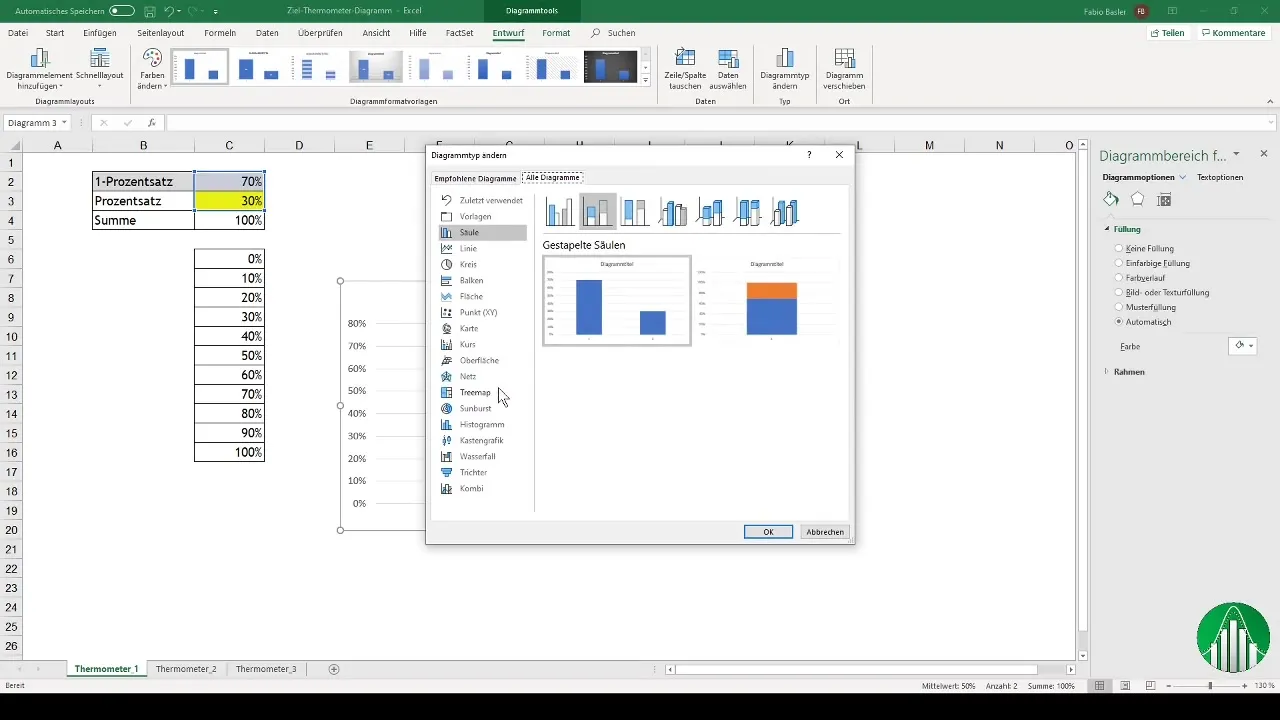Open help in Diagrammtyp ändern dialog
The image size is (1280, 720).
[808, 155]
